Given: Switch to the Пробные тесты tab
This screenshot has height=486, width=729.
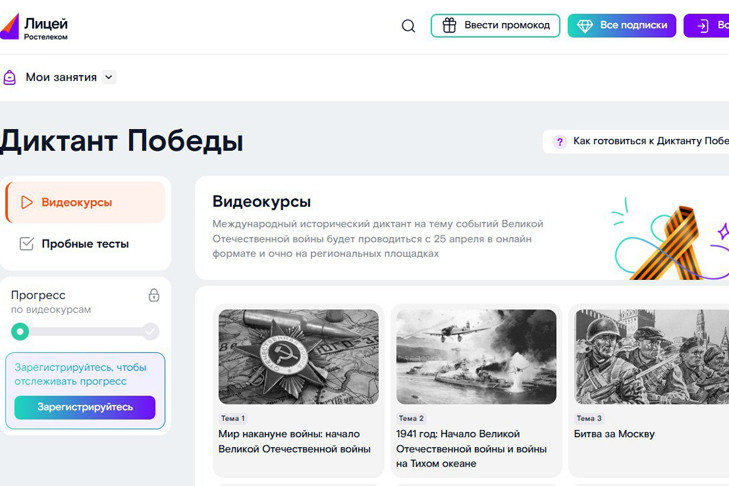Looking at the screenshot, I should click(x=85, y=244).
